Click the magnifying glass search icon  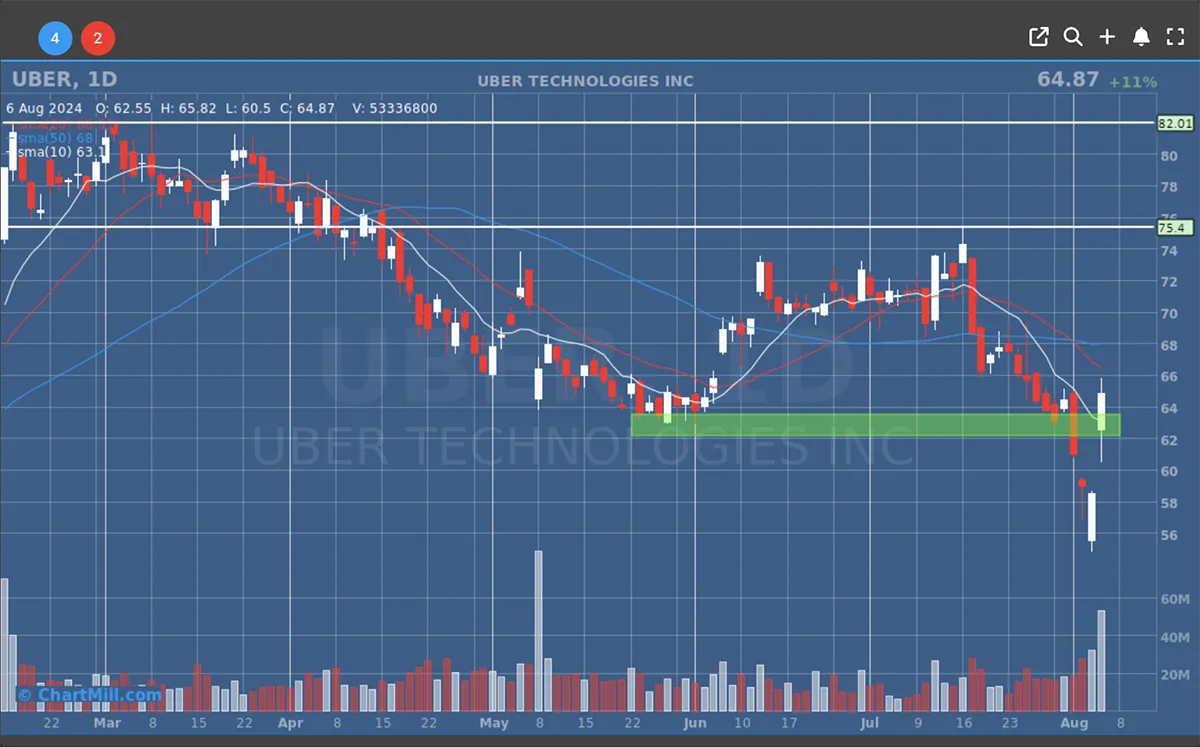tap(1073, 37)
